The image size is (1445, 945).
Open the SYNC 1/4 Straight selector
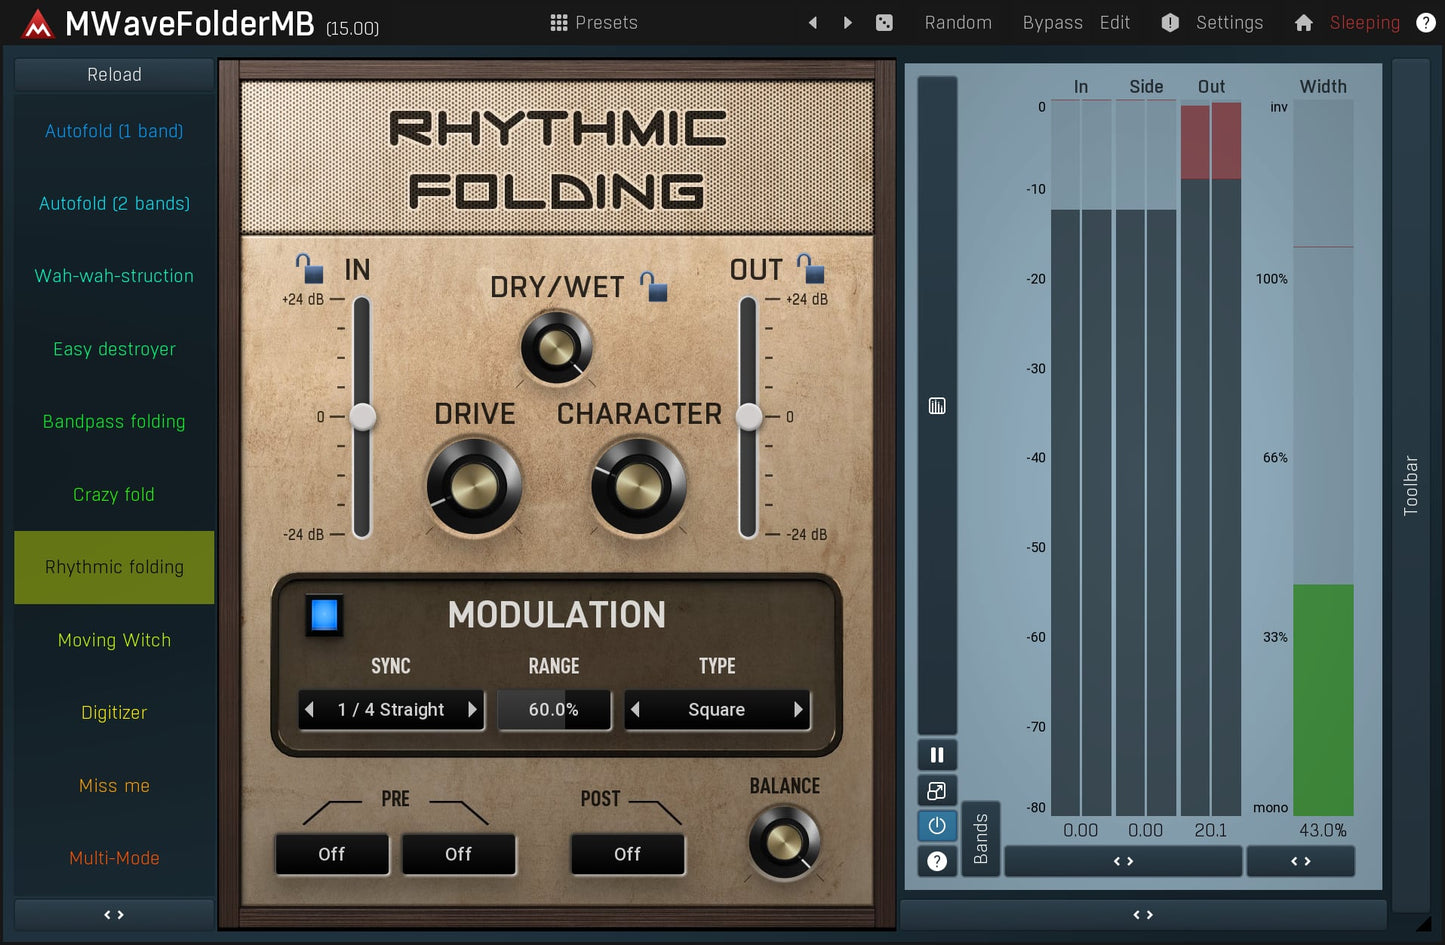tap(390, 710)
